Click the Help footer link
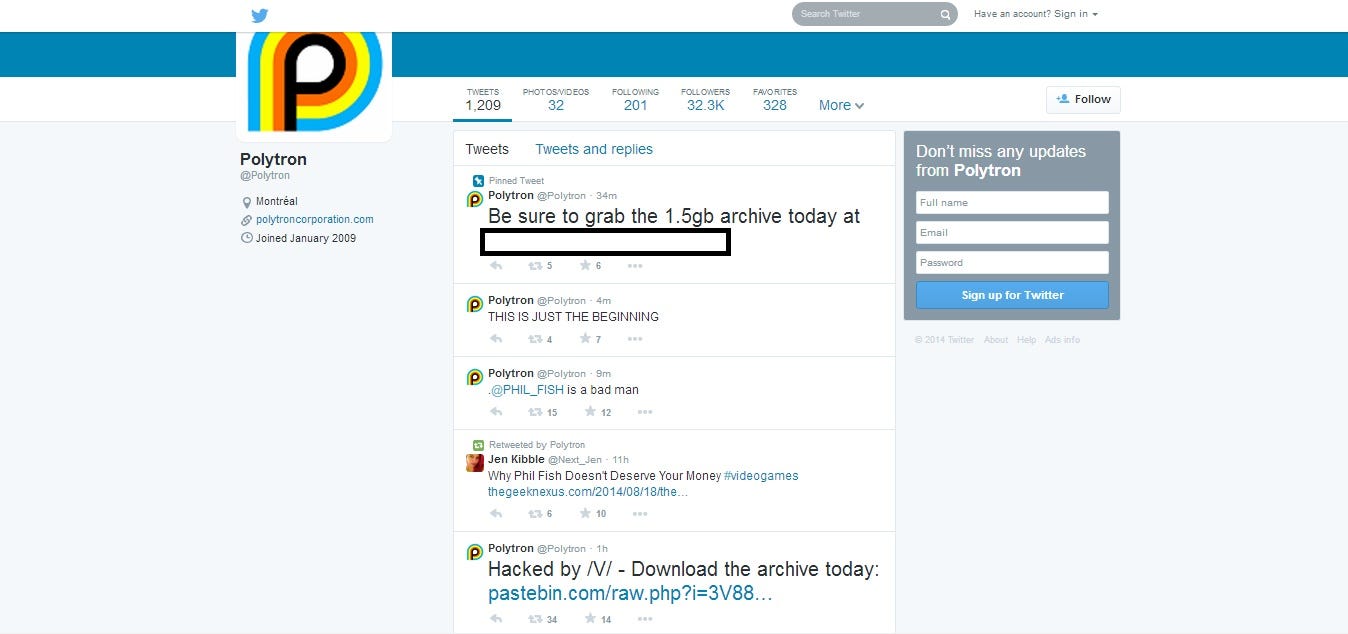 pos(1027,340)
